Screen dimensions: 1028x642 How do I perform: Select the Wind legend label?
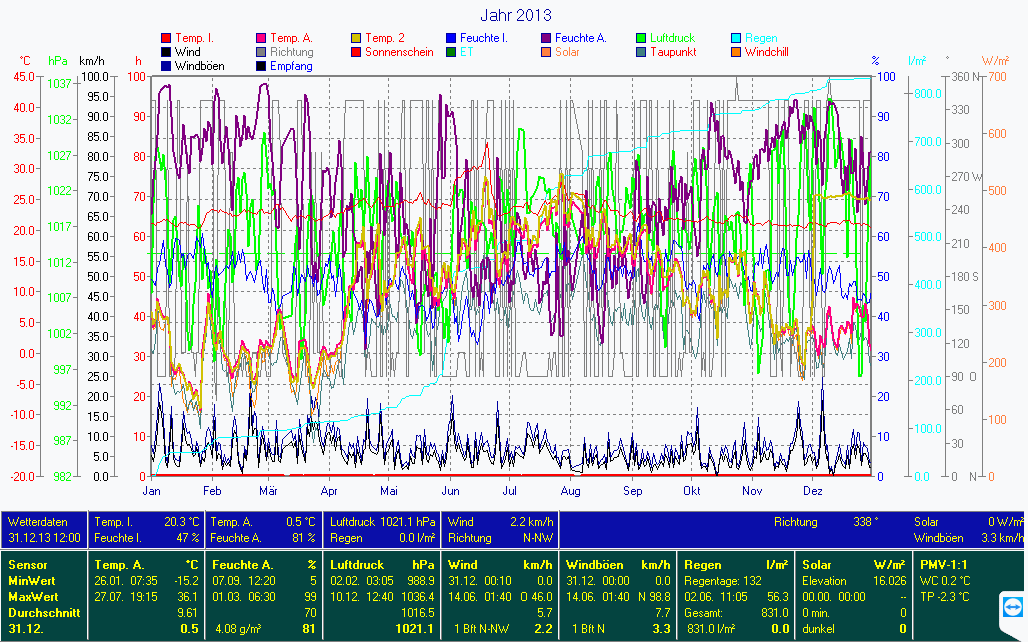tap(188, 52)
